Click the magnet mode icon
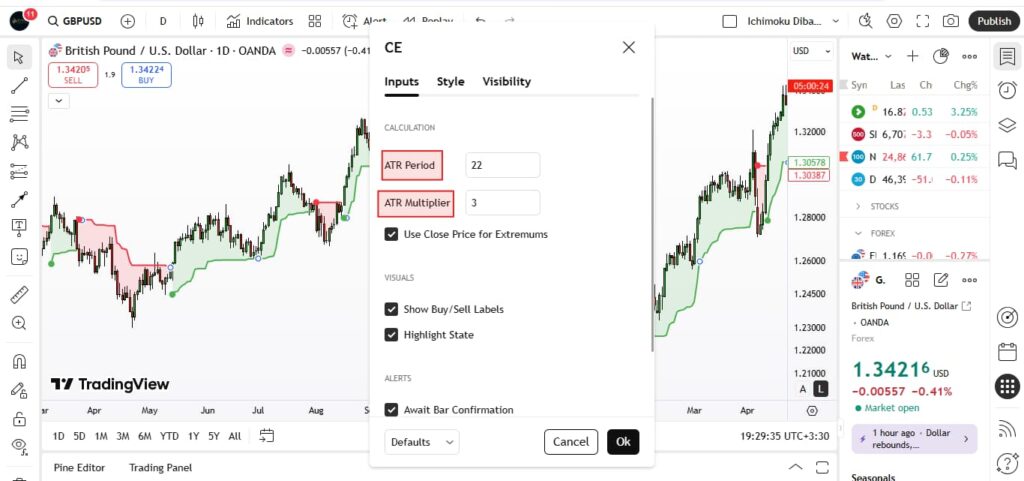1024x481 pixels. point(19,361)
